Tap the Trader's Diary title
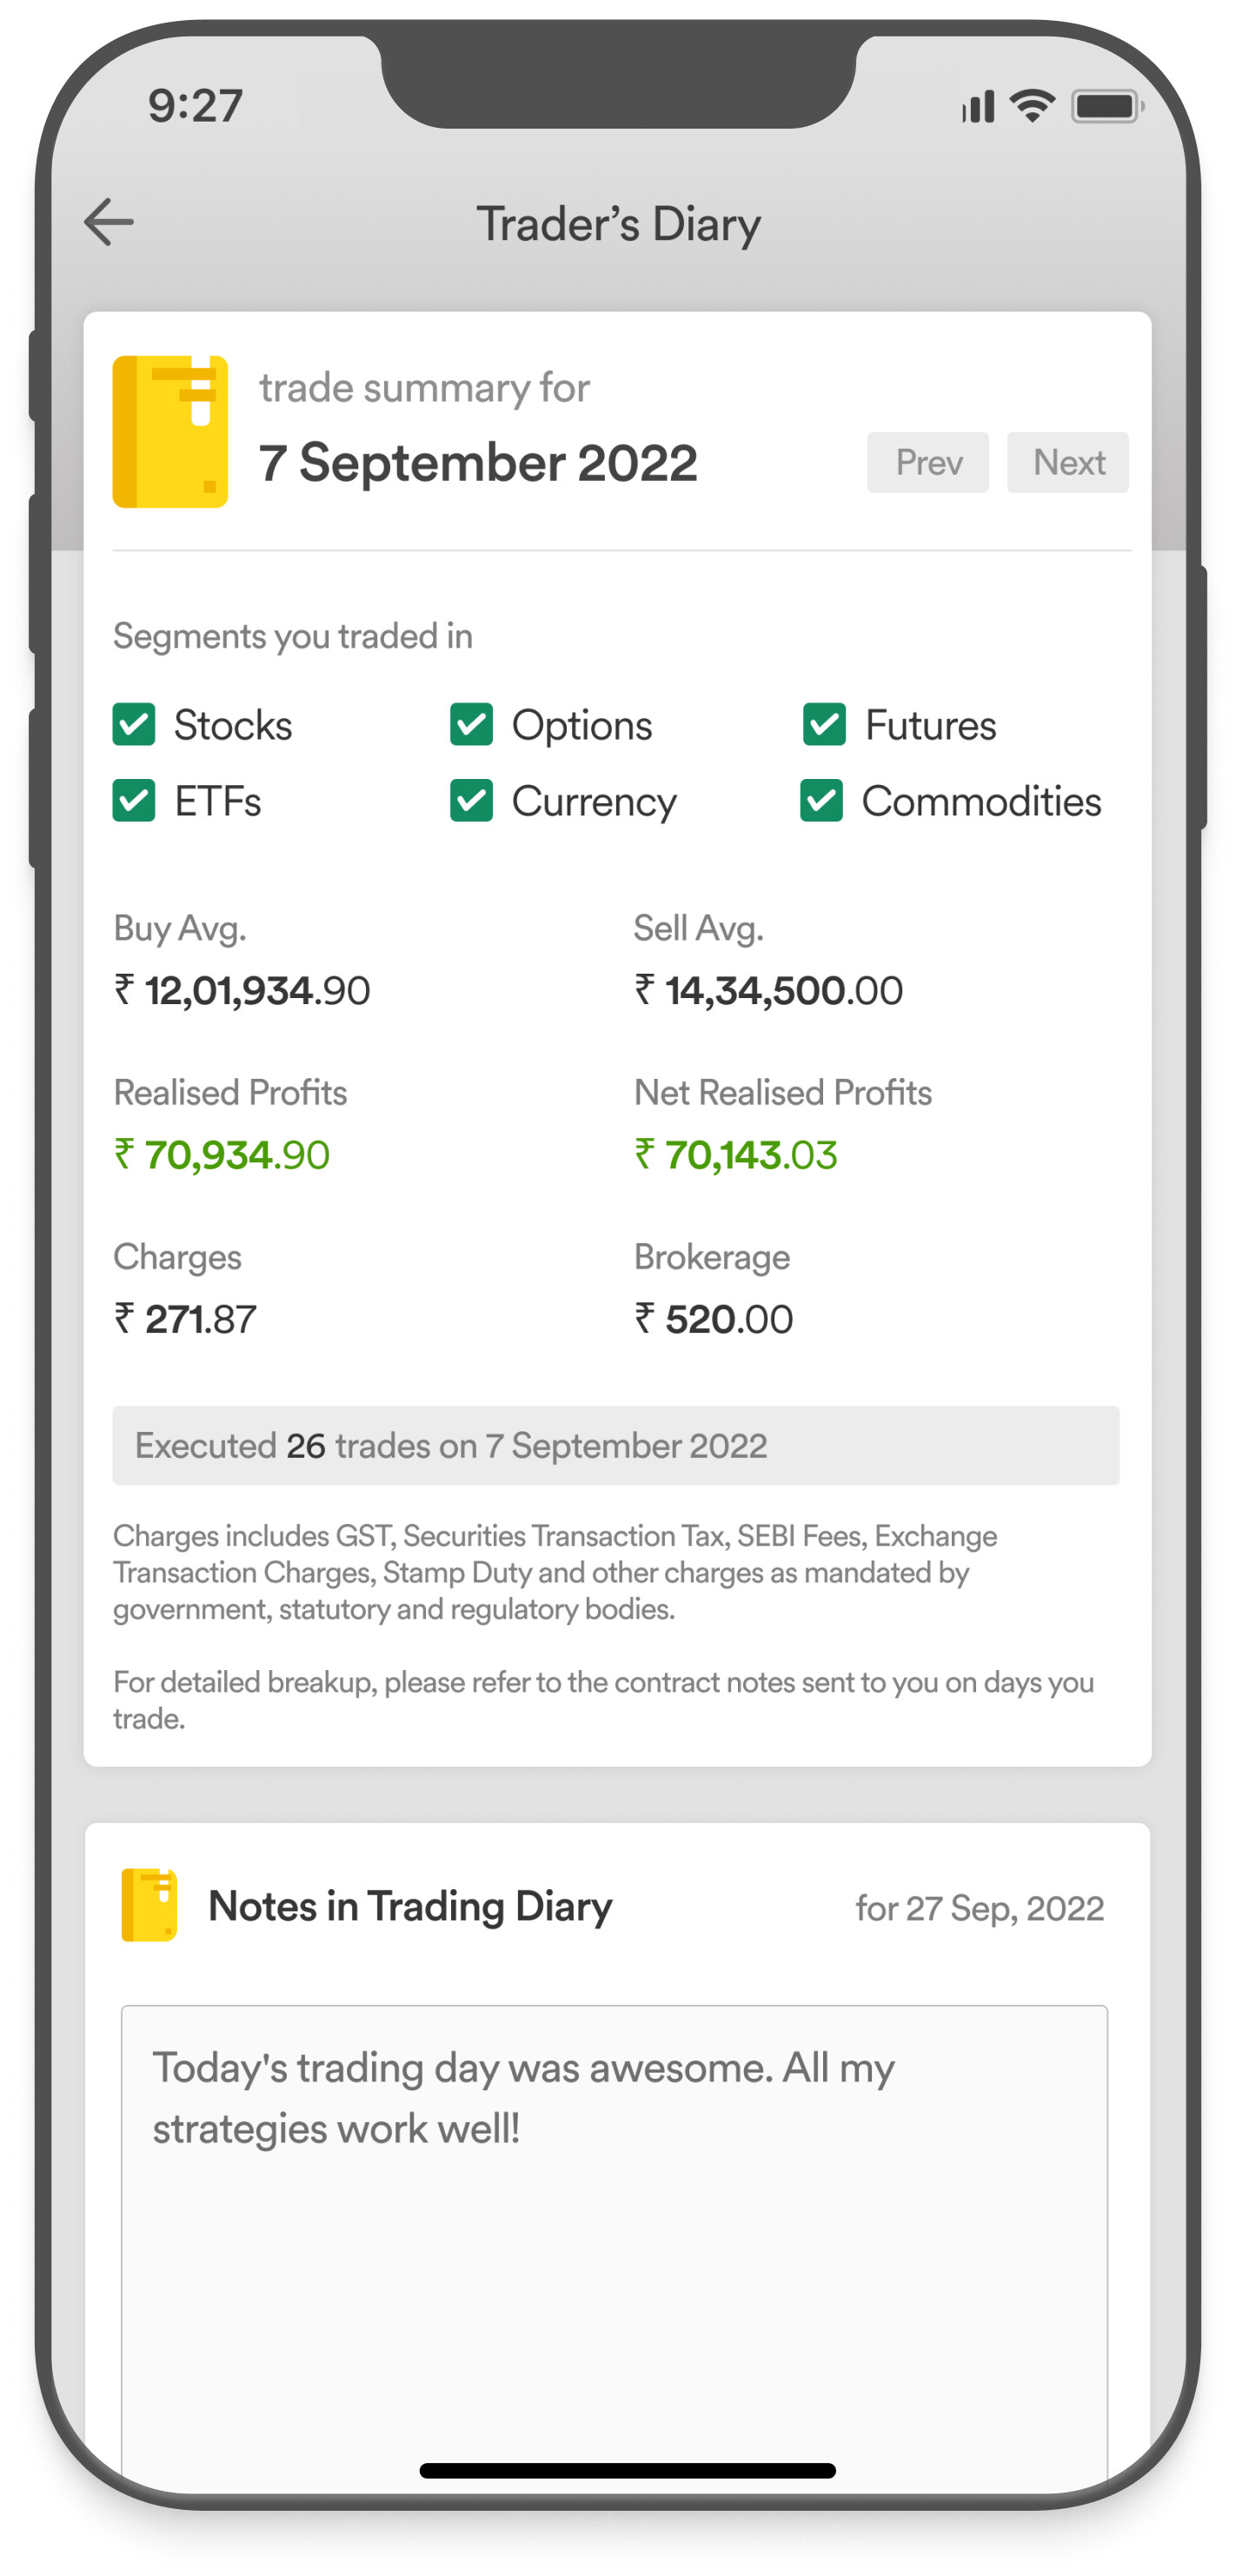Image resolution: width=1236 pixels, height=2576 pixels. (x=618, y=224)
